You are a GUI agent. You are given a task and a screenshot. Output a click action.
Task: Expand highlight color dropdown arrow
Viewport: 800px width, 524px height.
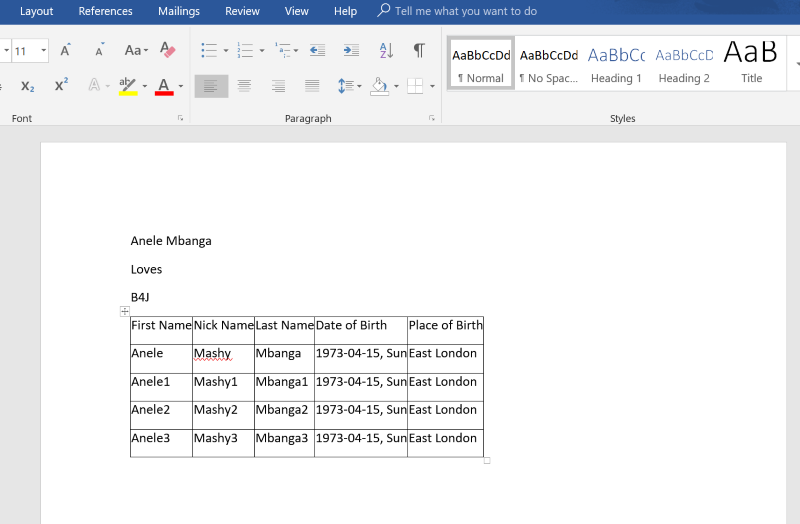pyautogui.click(x=144, y=86)
